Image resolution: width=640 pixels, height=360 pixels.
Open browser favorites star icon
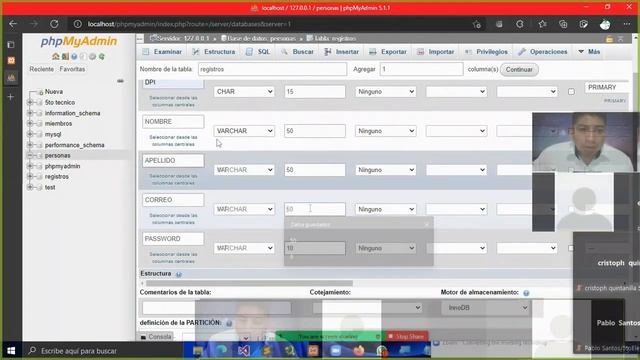pos(542,24)
